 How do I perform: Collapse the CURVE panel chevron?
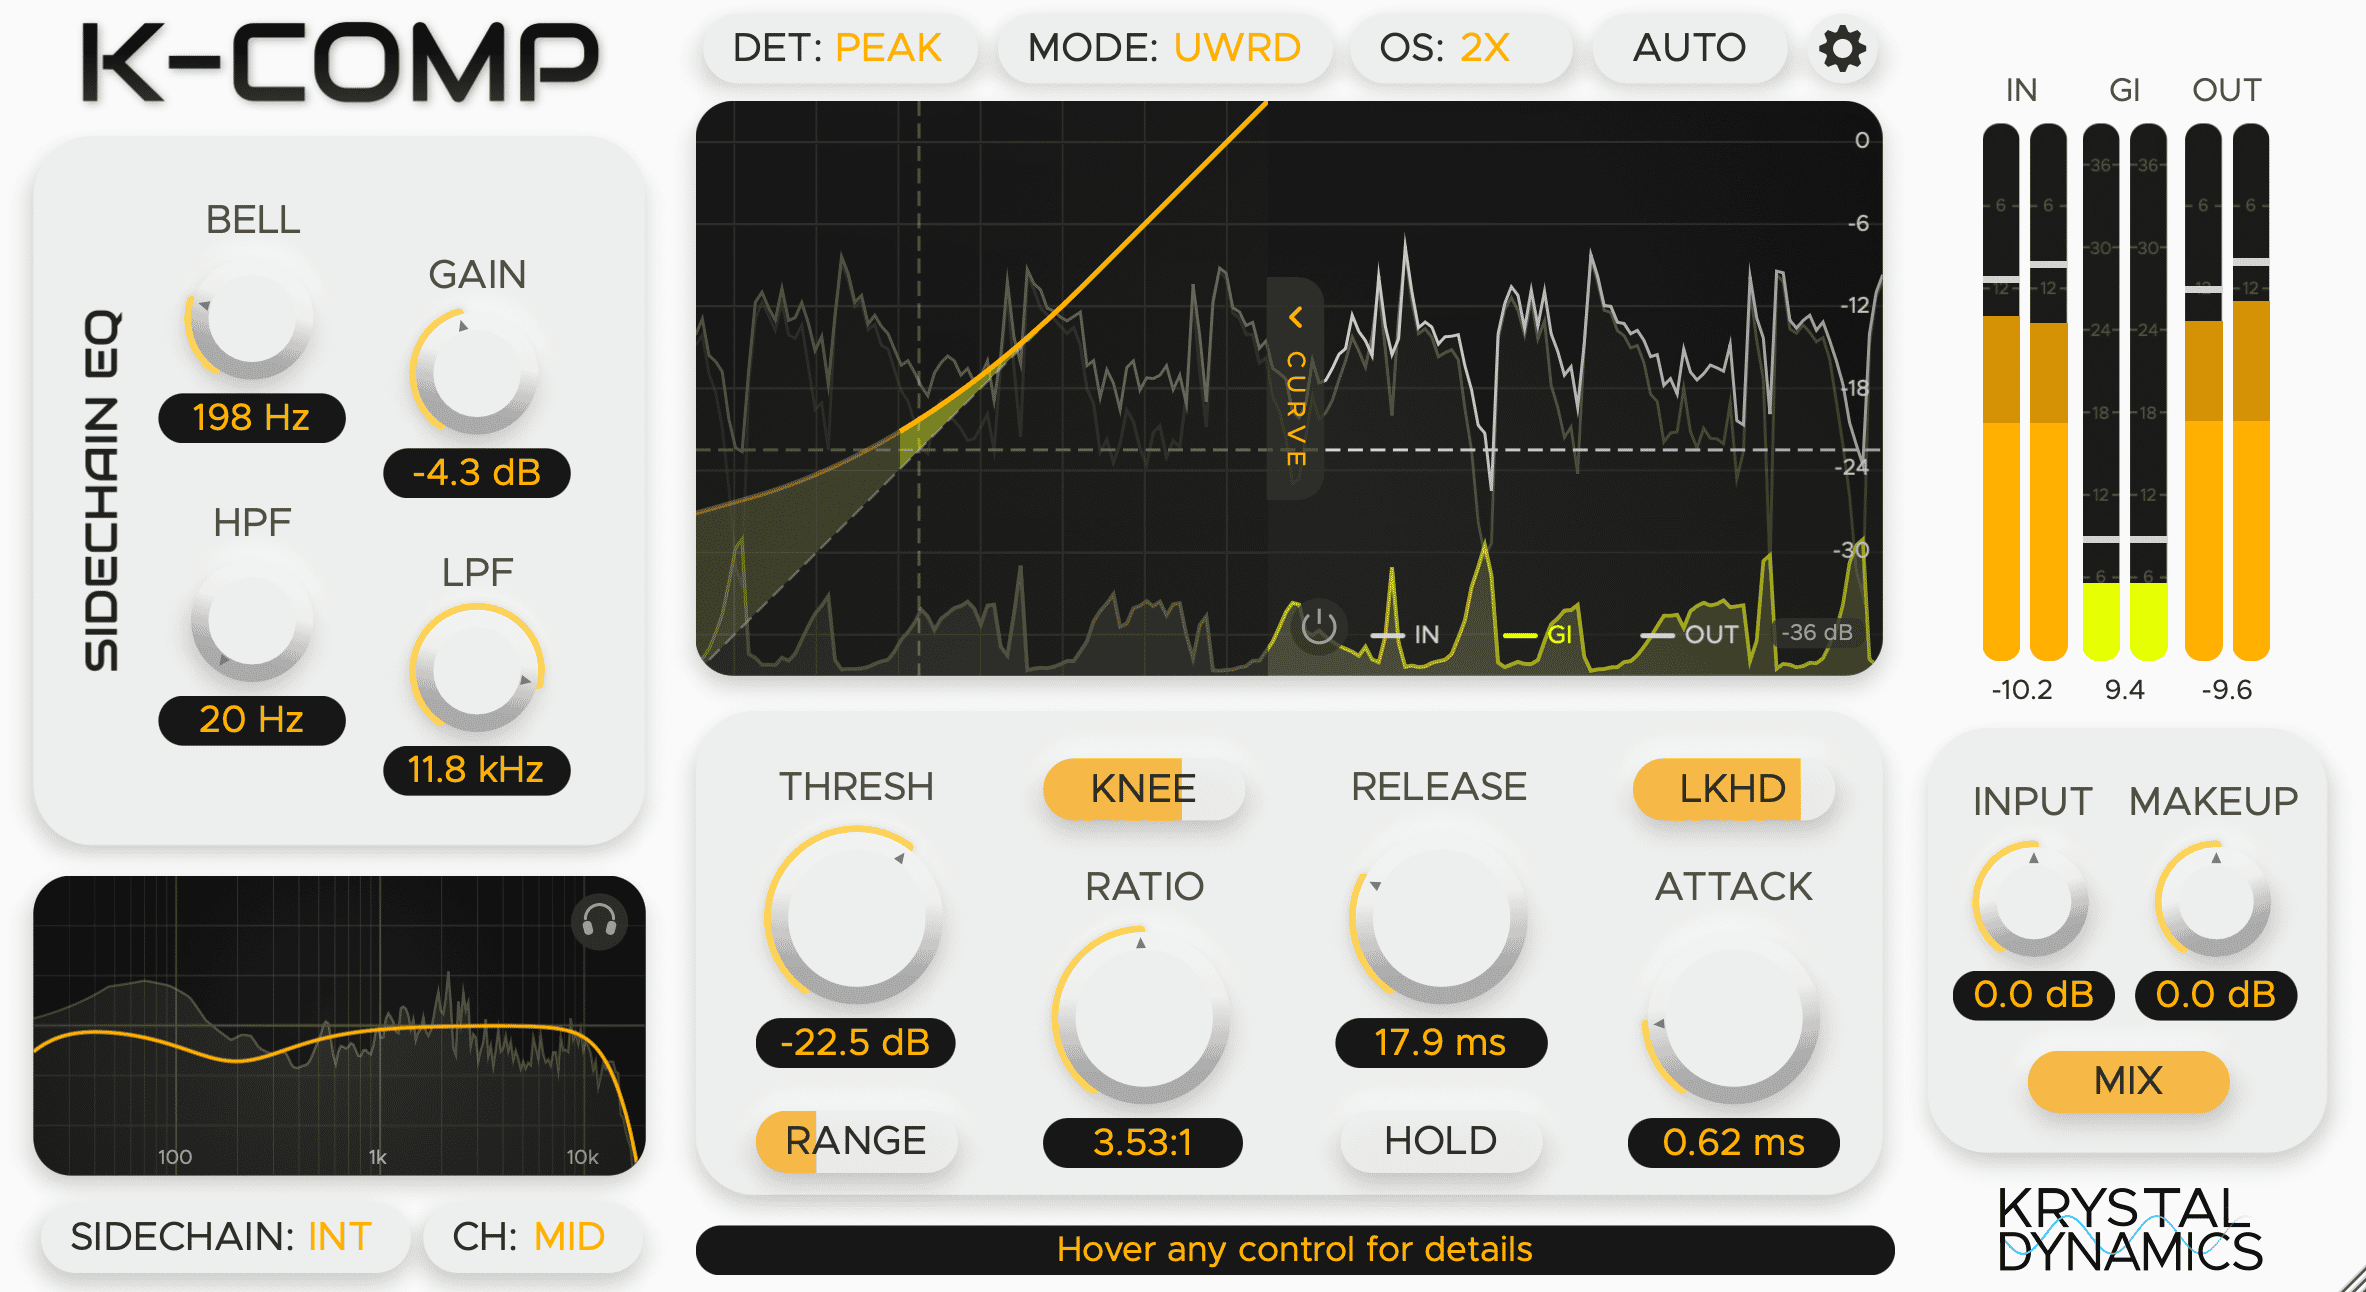(1296, 318)
